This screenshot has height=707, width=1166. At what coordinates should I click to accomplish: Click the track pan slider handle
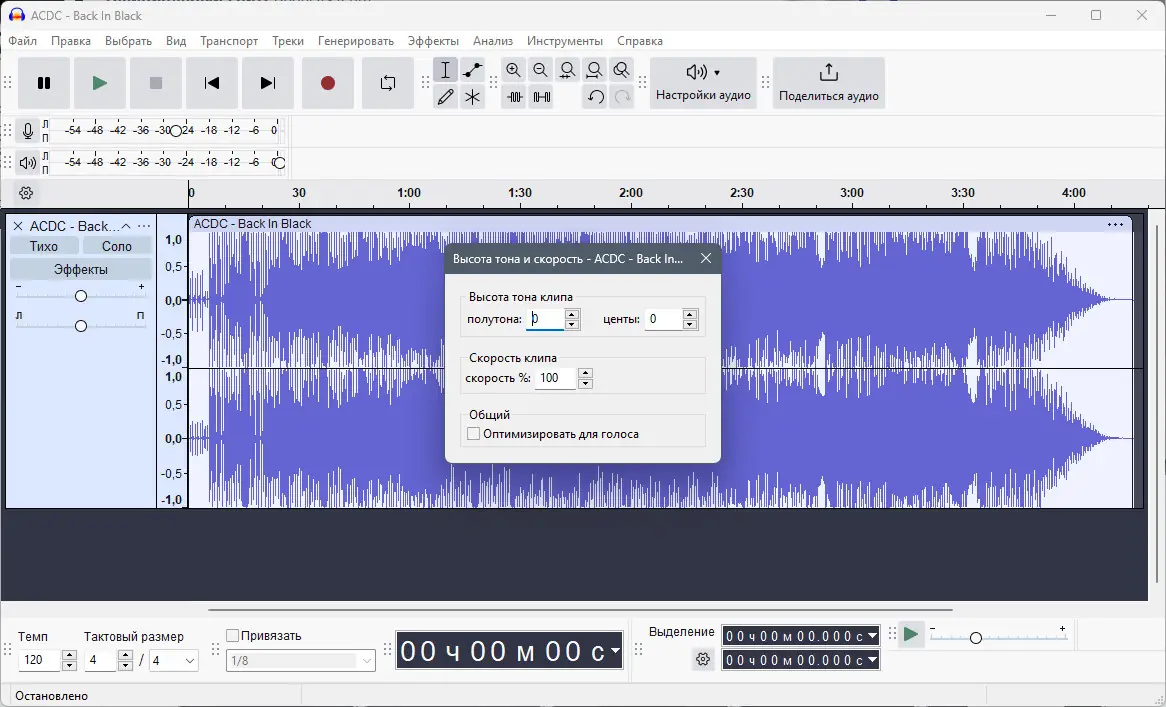(x=81, y=326)
